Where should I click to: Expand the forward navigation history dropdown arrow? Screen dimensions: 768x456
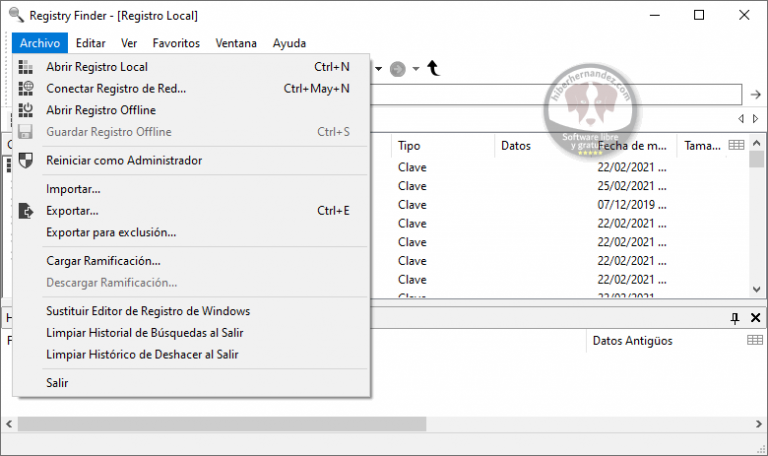pyautogui.click(x=416, y=69)
